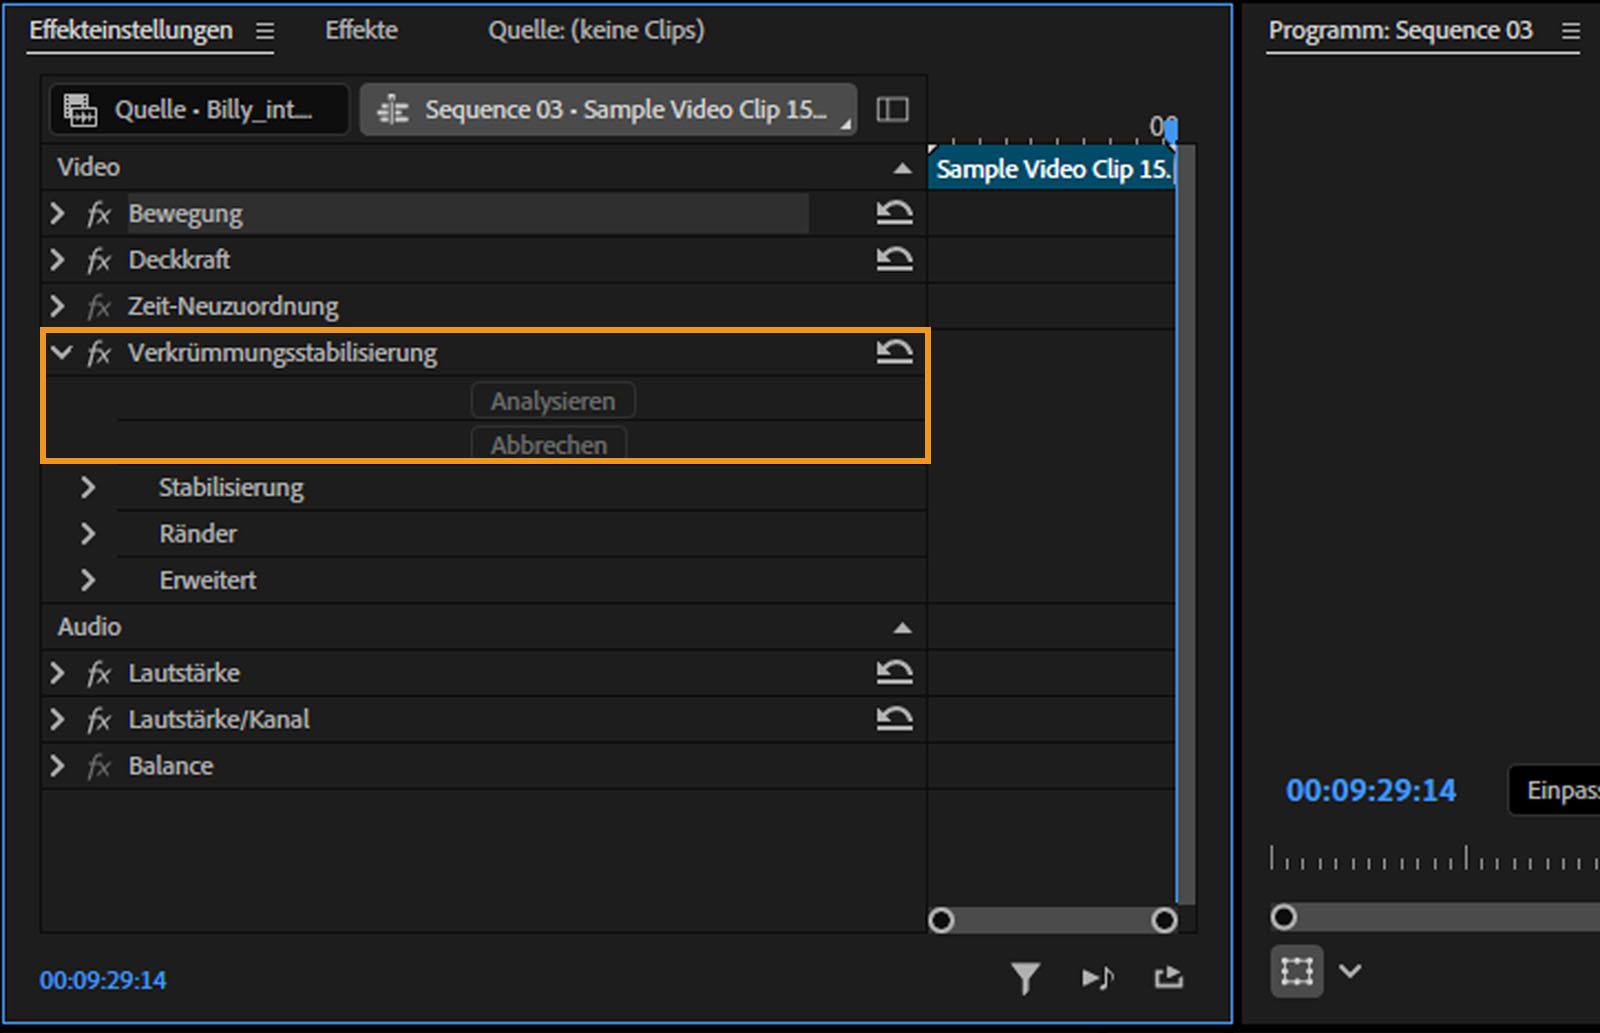The height and width of the screenshot is (1033, 1600).
Task: Expand the Balance effect
Action: (58, 766)
